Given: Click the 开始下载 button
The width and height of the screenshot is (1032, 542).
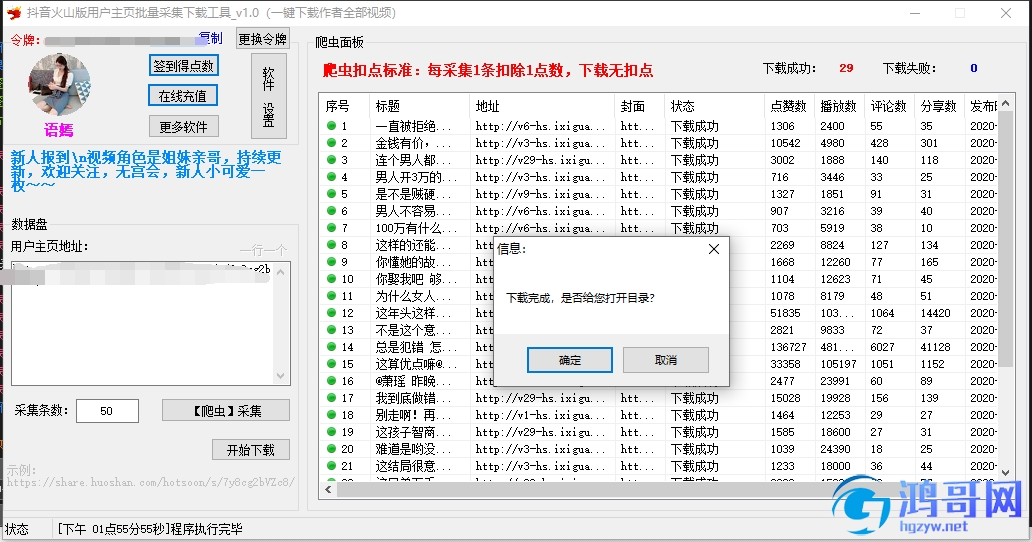Looking at the screenshot, I should pyautogui.click(x=251, y=450).
